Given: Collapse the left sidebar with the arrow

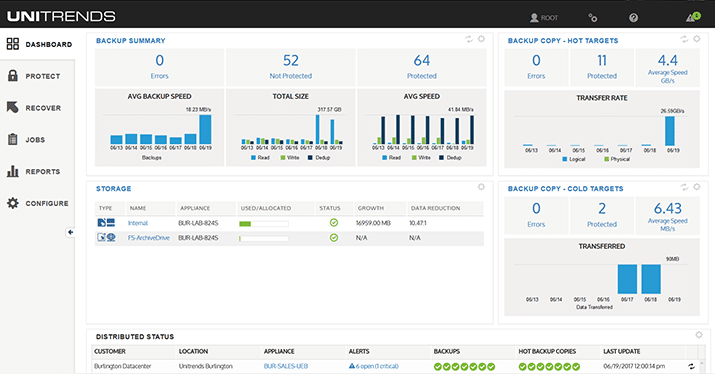Looking at the screenshot, I should (70, 232).
